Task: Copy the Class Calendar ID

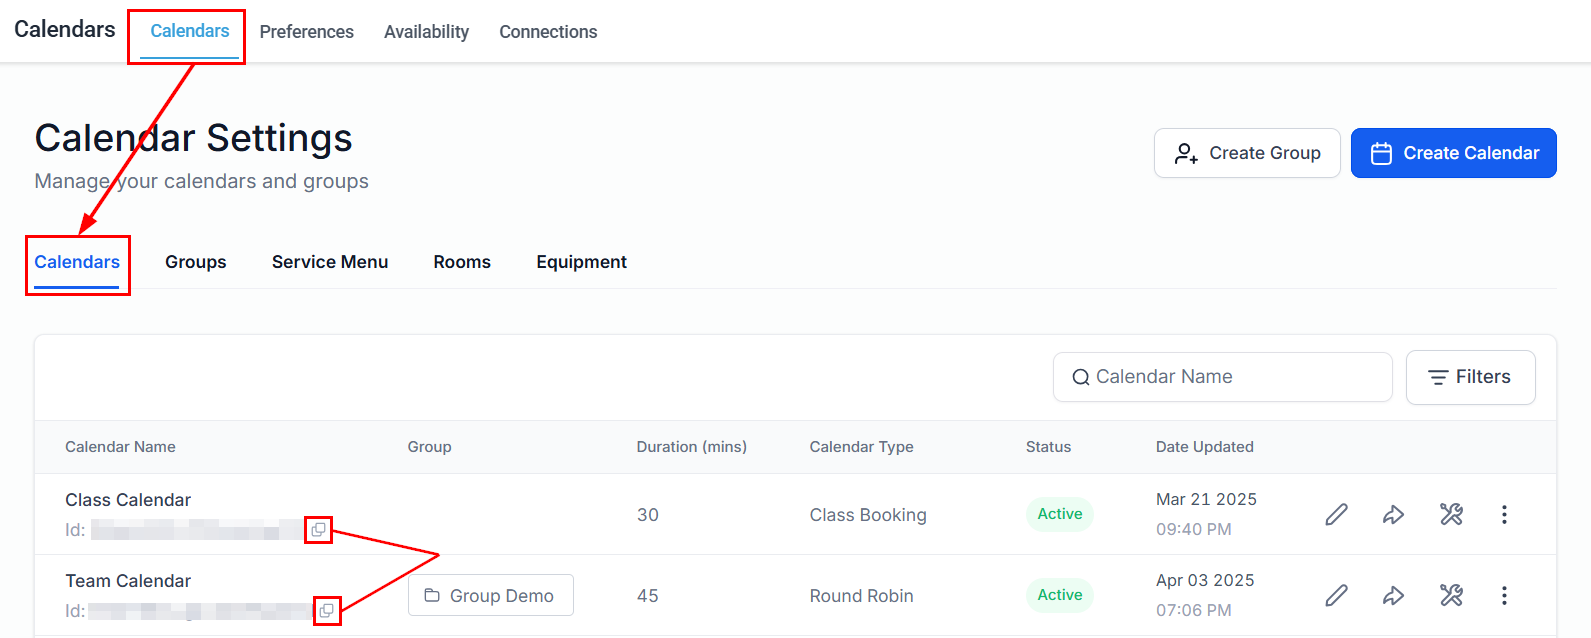Action: click(x=318, y=530)
